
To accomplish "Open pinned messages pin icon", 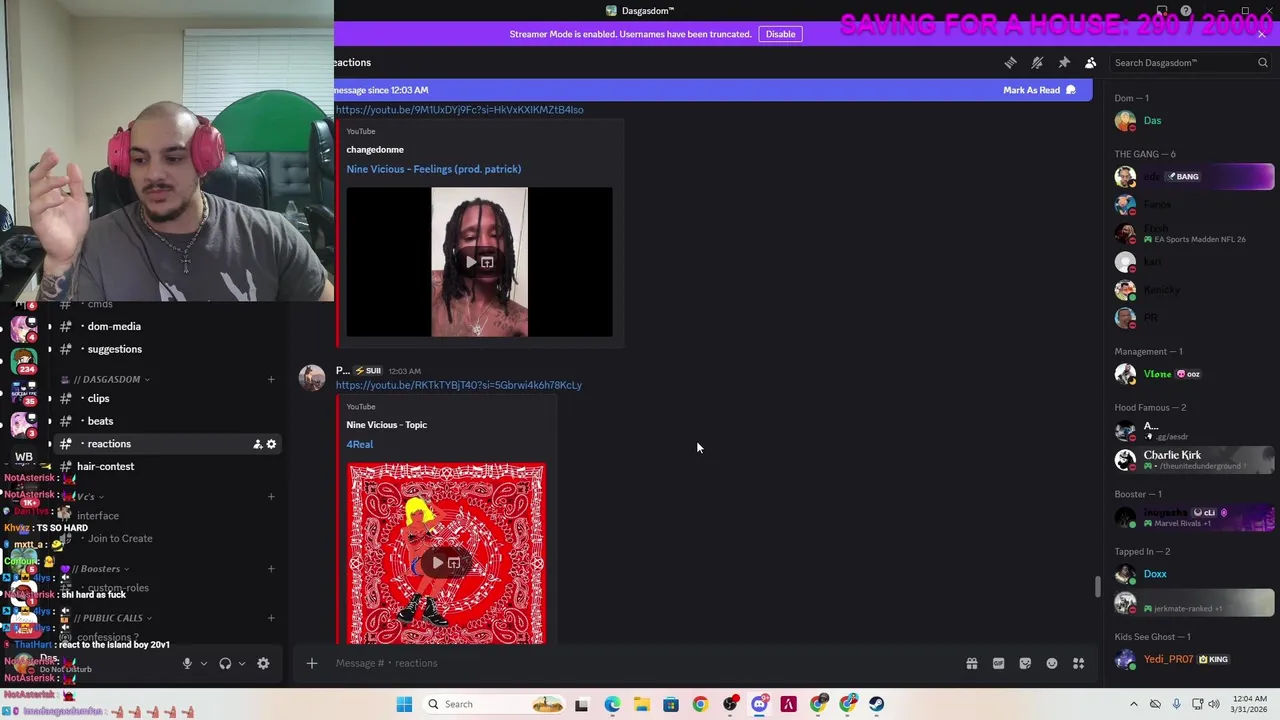I will point(1064,63).
